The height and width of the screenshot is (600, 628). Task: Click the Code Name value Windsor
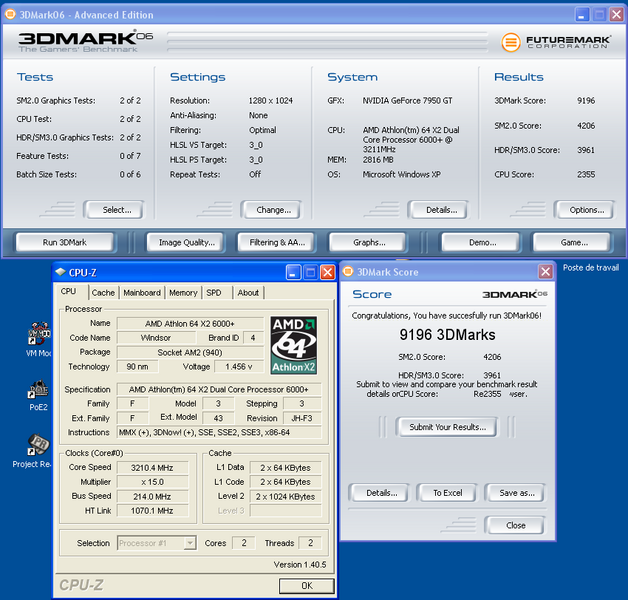(x=156, y=338)
